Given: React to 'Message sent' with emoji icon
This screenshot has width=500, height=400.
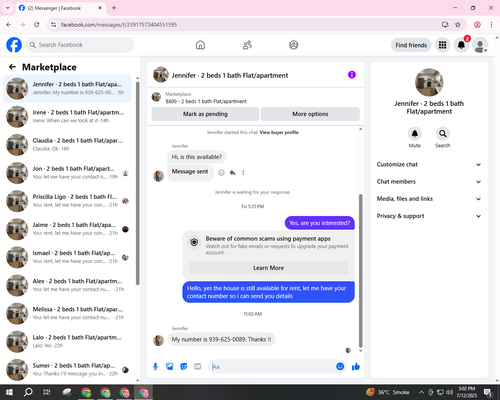Looking at the screenshot, I should [x=221, y=173].
